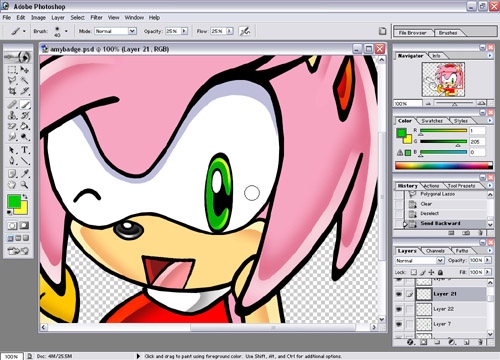Select the History Brush tool

click(x=24, y=115)
